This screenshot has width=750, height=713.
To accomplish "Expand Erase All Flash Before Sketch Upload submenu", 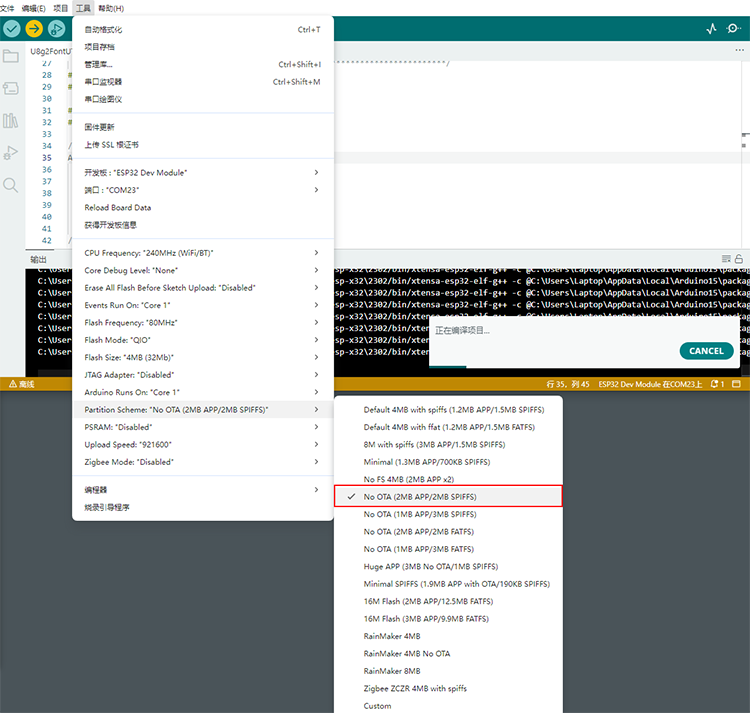I will tap(202, 287).
